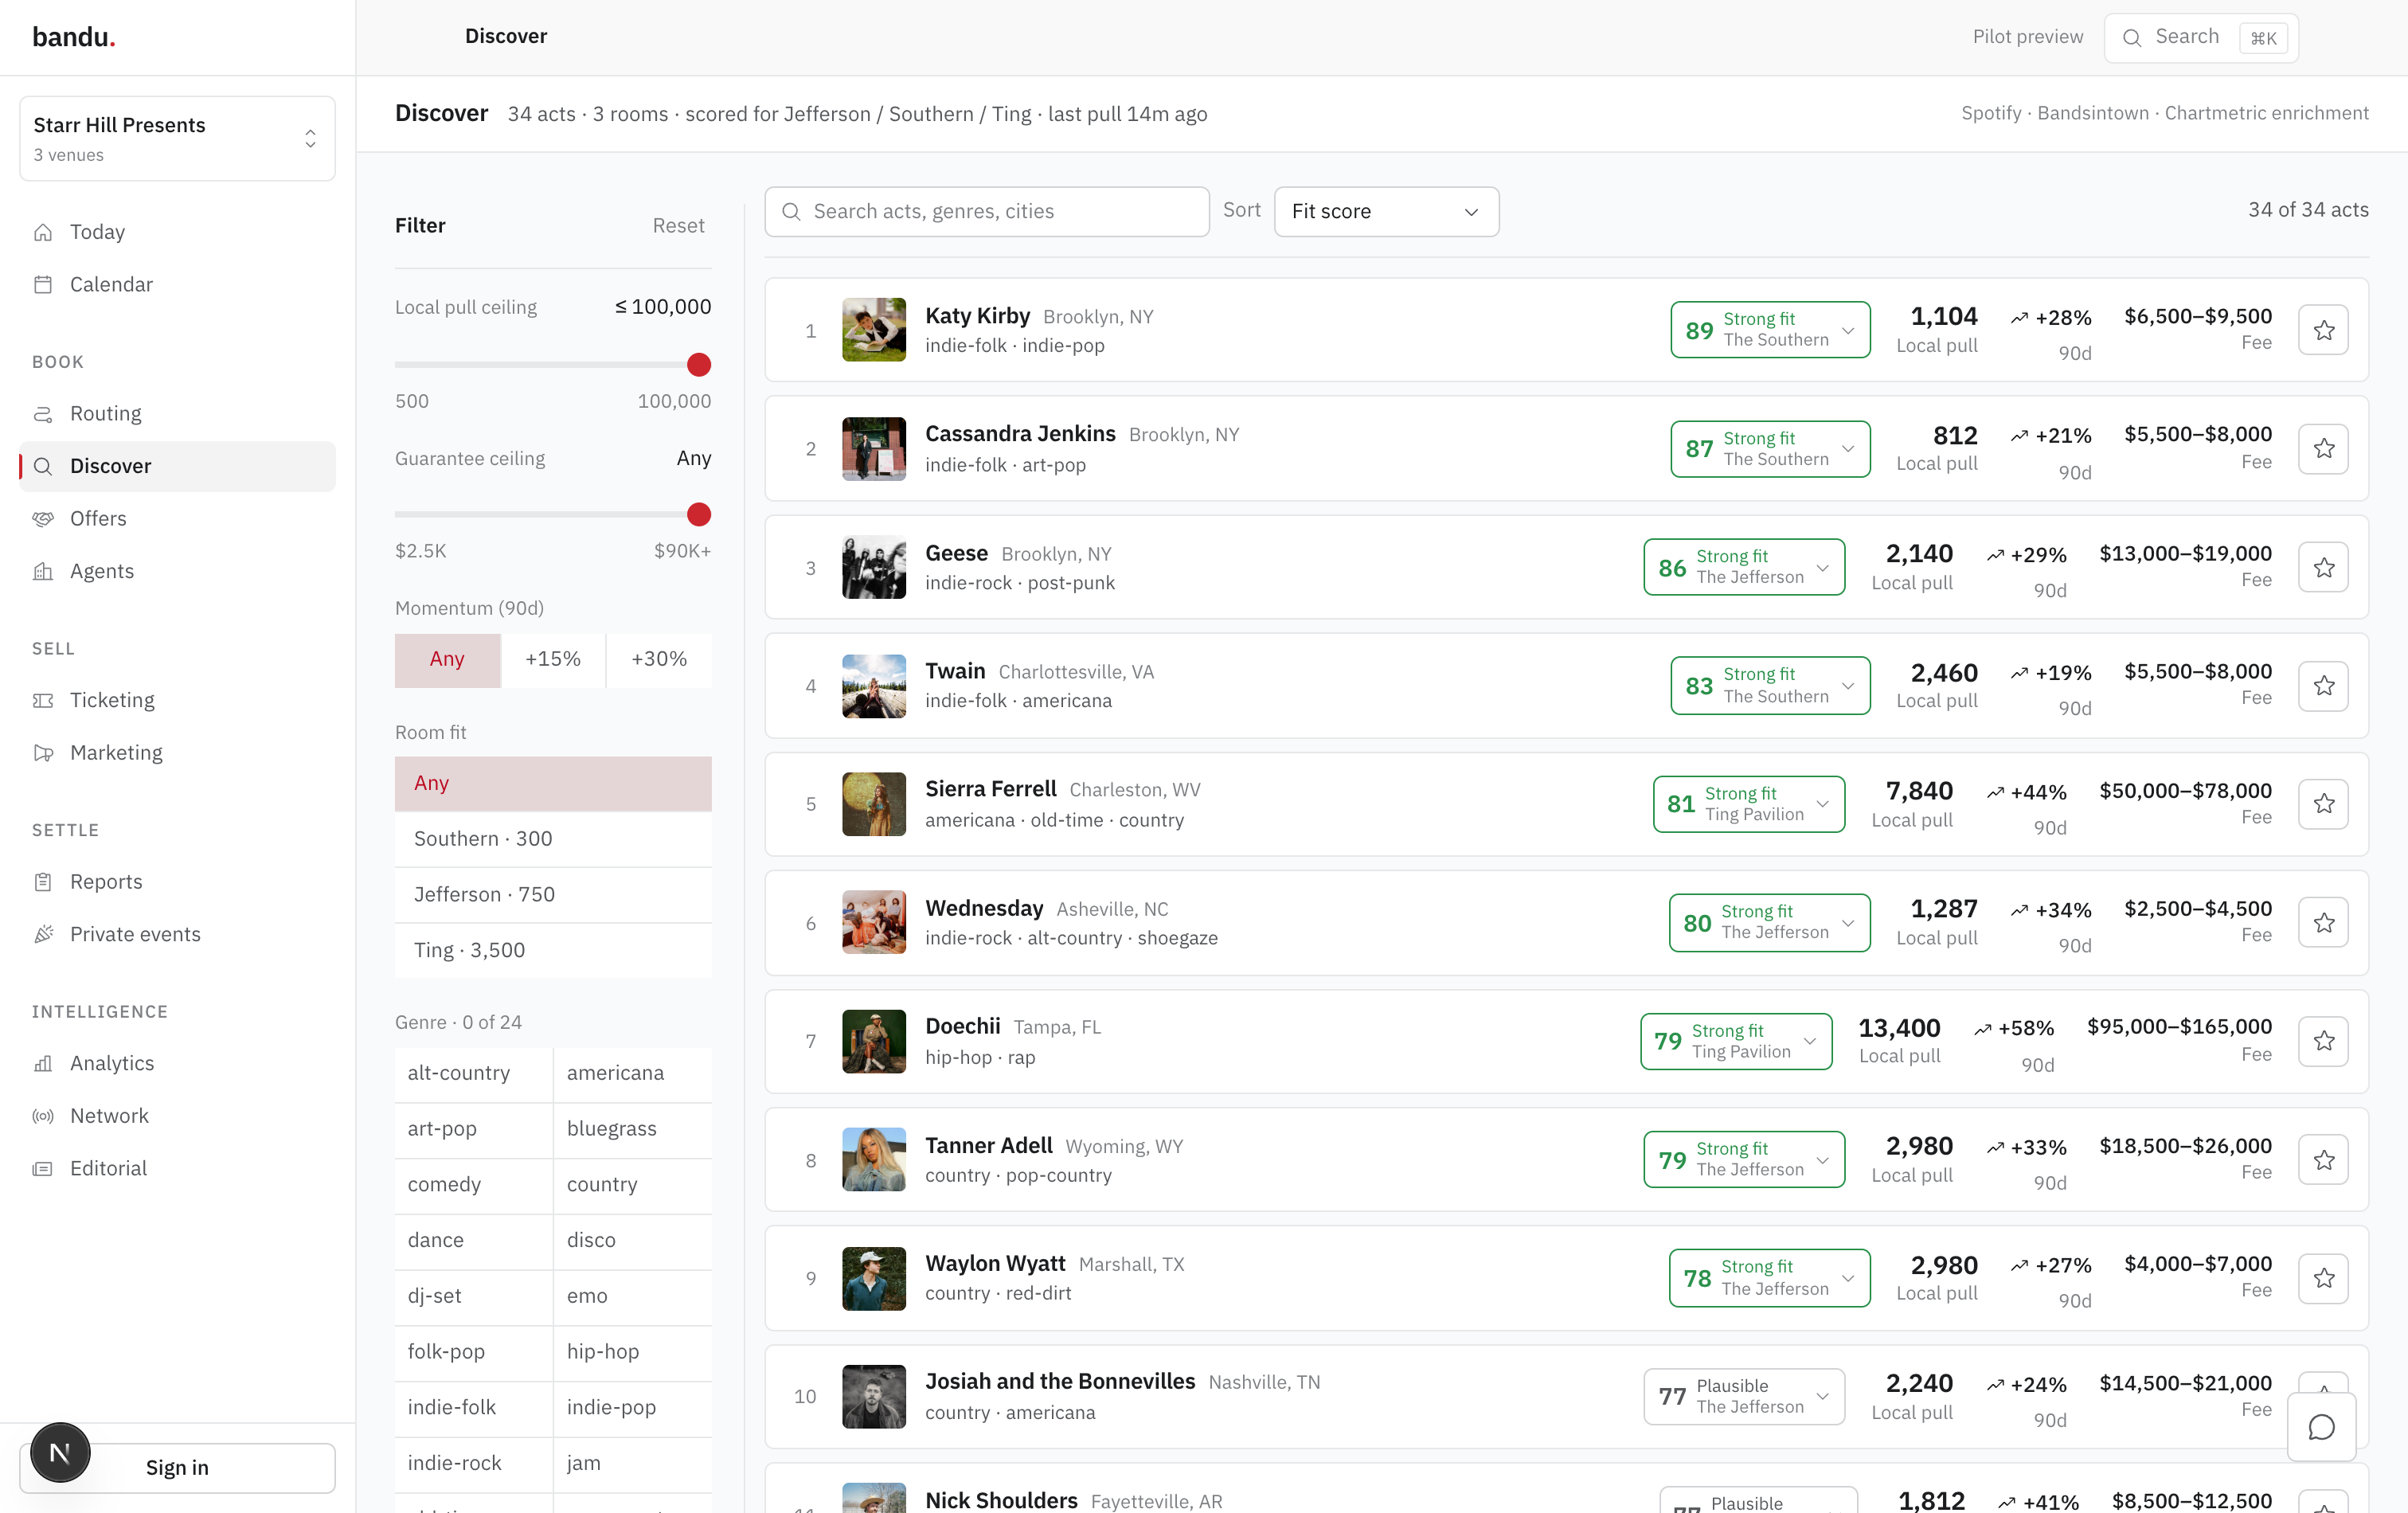The image size is (2408, 1513).
Task: Expand Twain's Strong fit score dropdown
Action: coord(1770,685)
